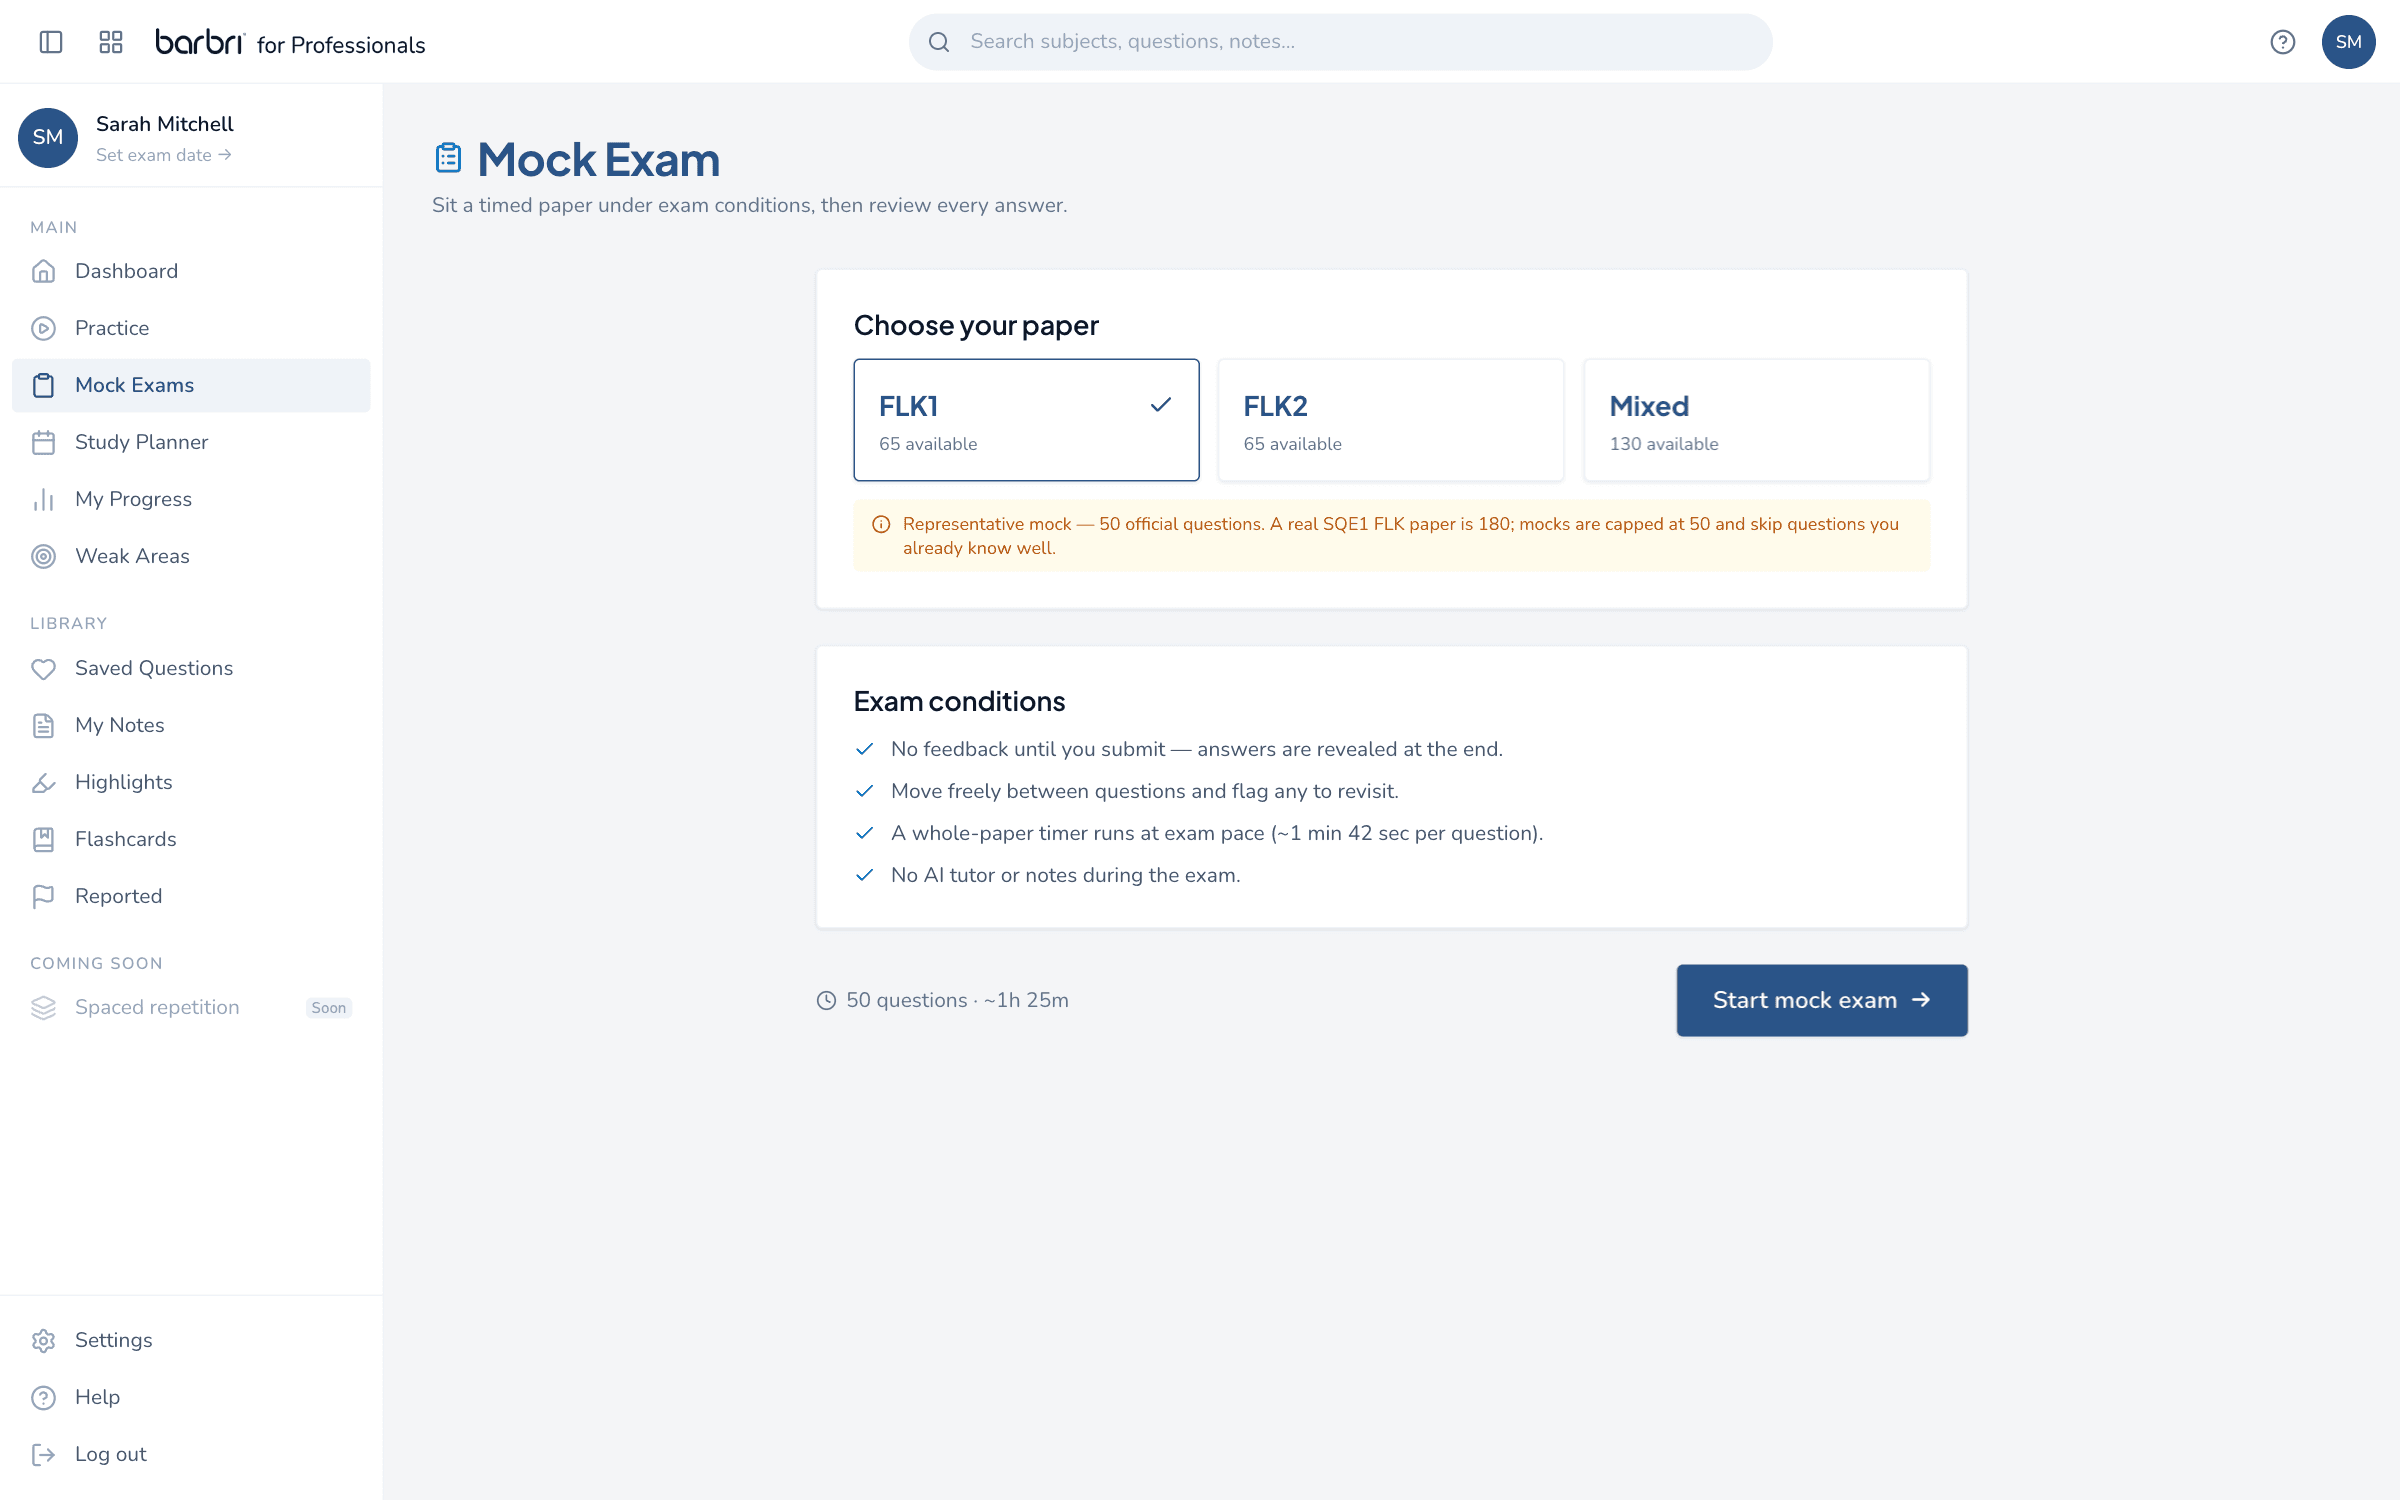Click the sidebar Help circle icon
Viewport: 2400px width, 1500px height.
[x=43, y=1397]
